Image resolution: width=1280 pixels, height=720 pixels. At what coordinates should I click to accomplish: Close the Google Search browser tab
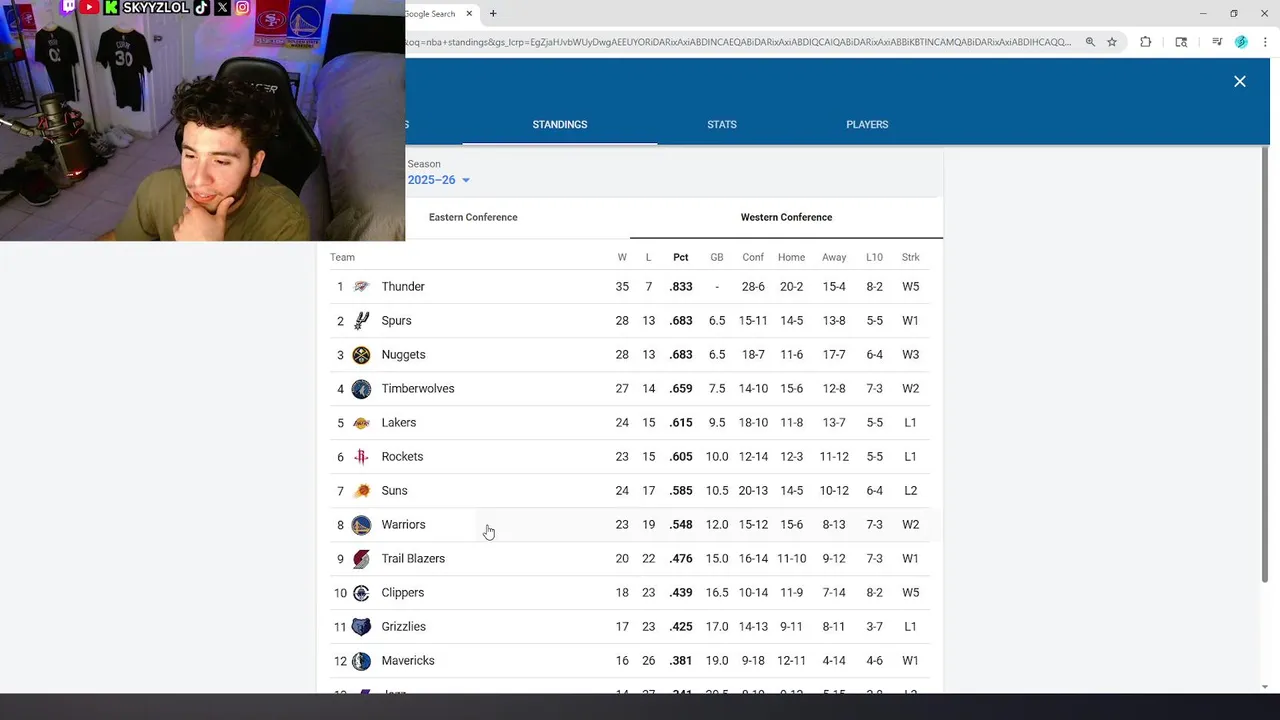click(x=469, y=14)
